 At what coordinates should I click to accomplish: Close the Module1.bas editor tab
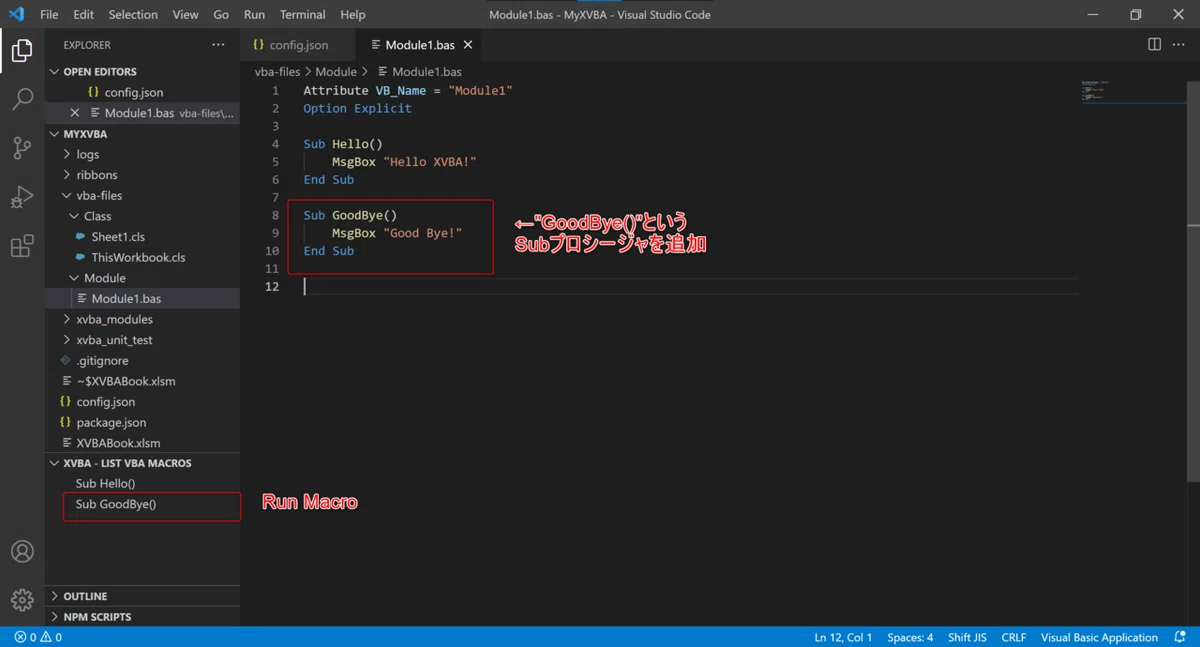click(x=468, y=45)
